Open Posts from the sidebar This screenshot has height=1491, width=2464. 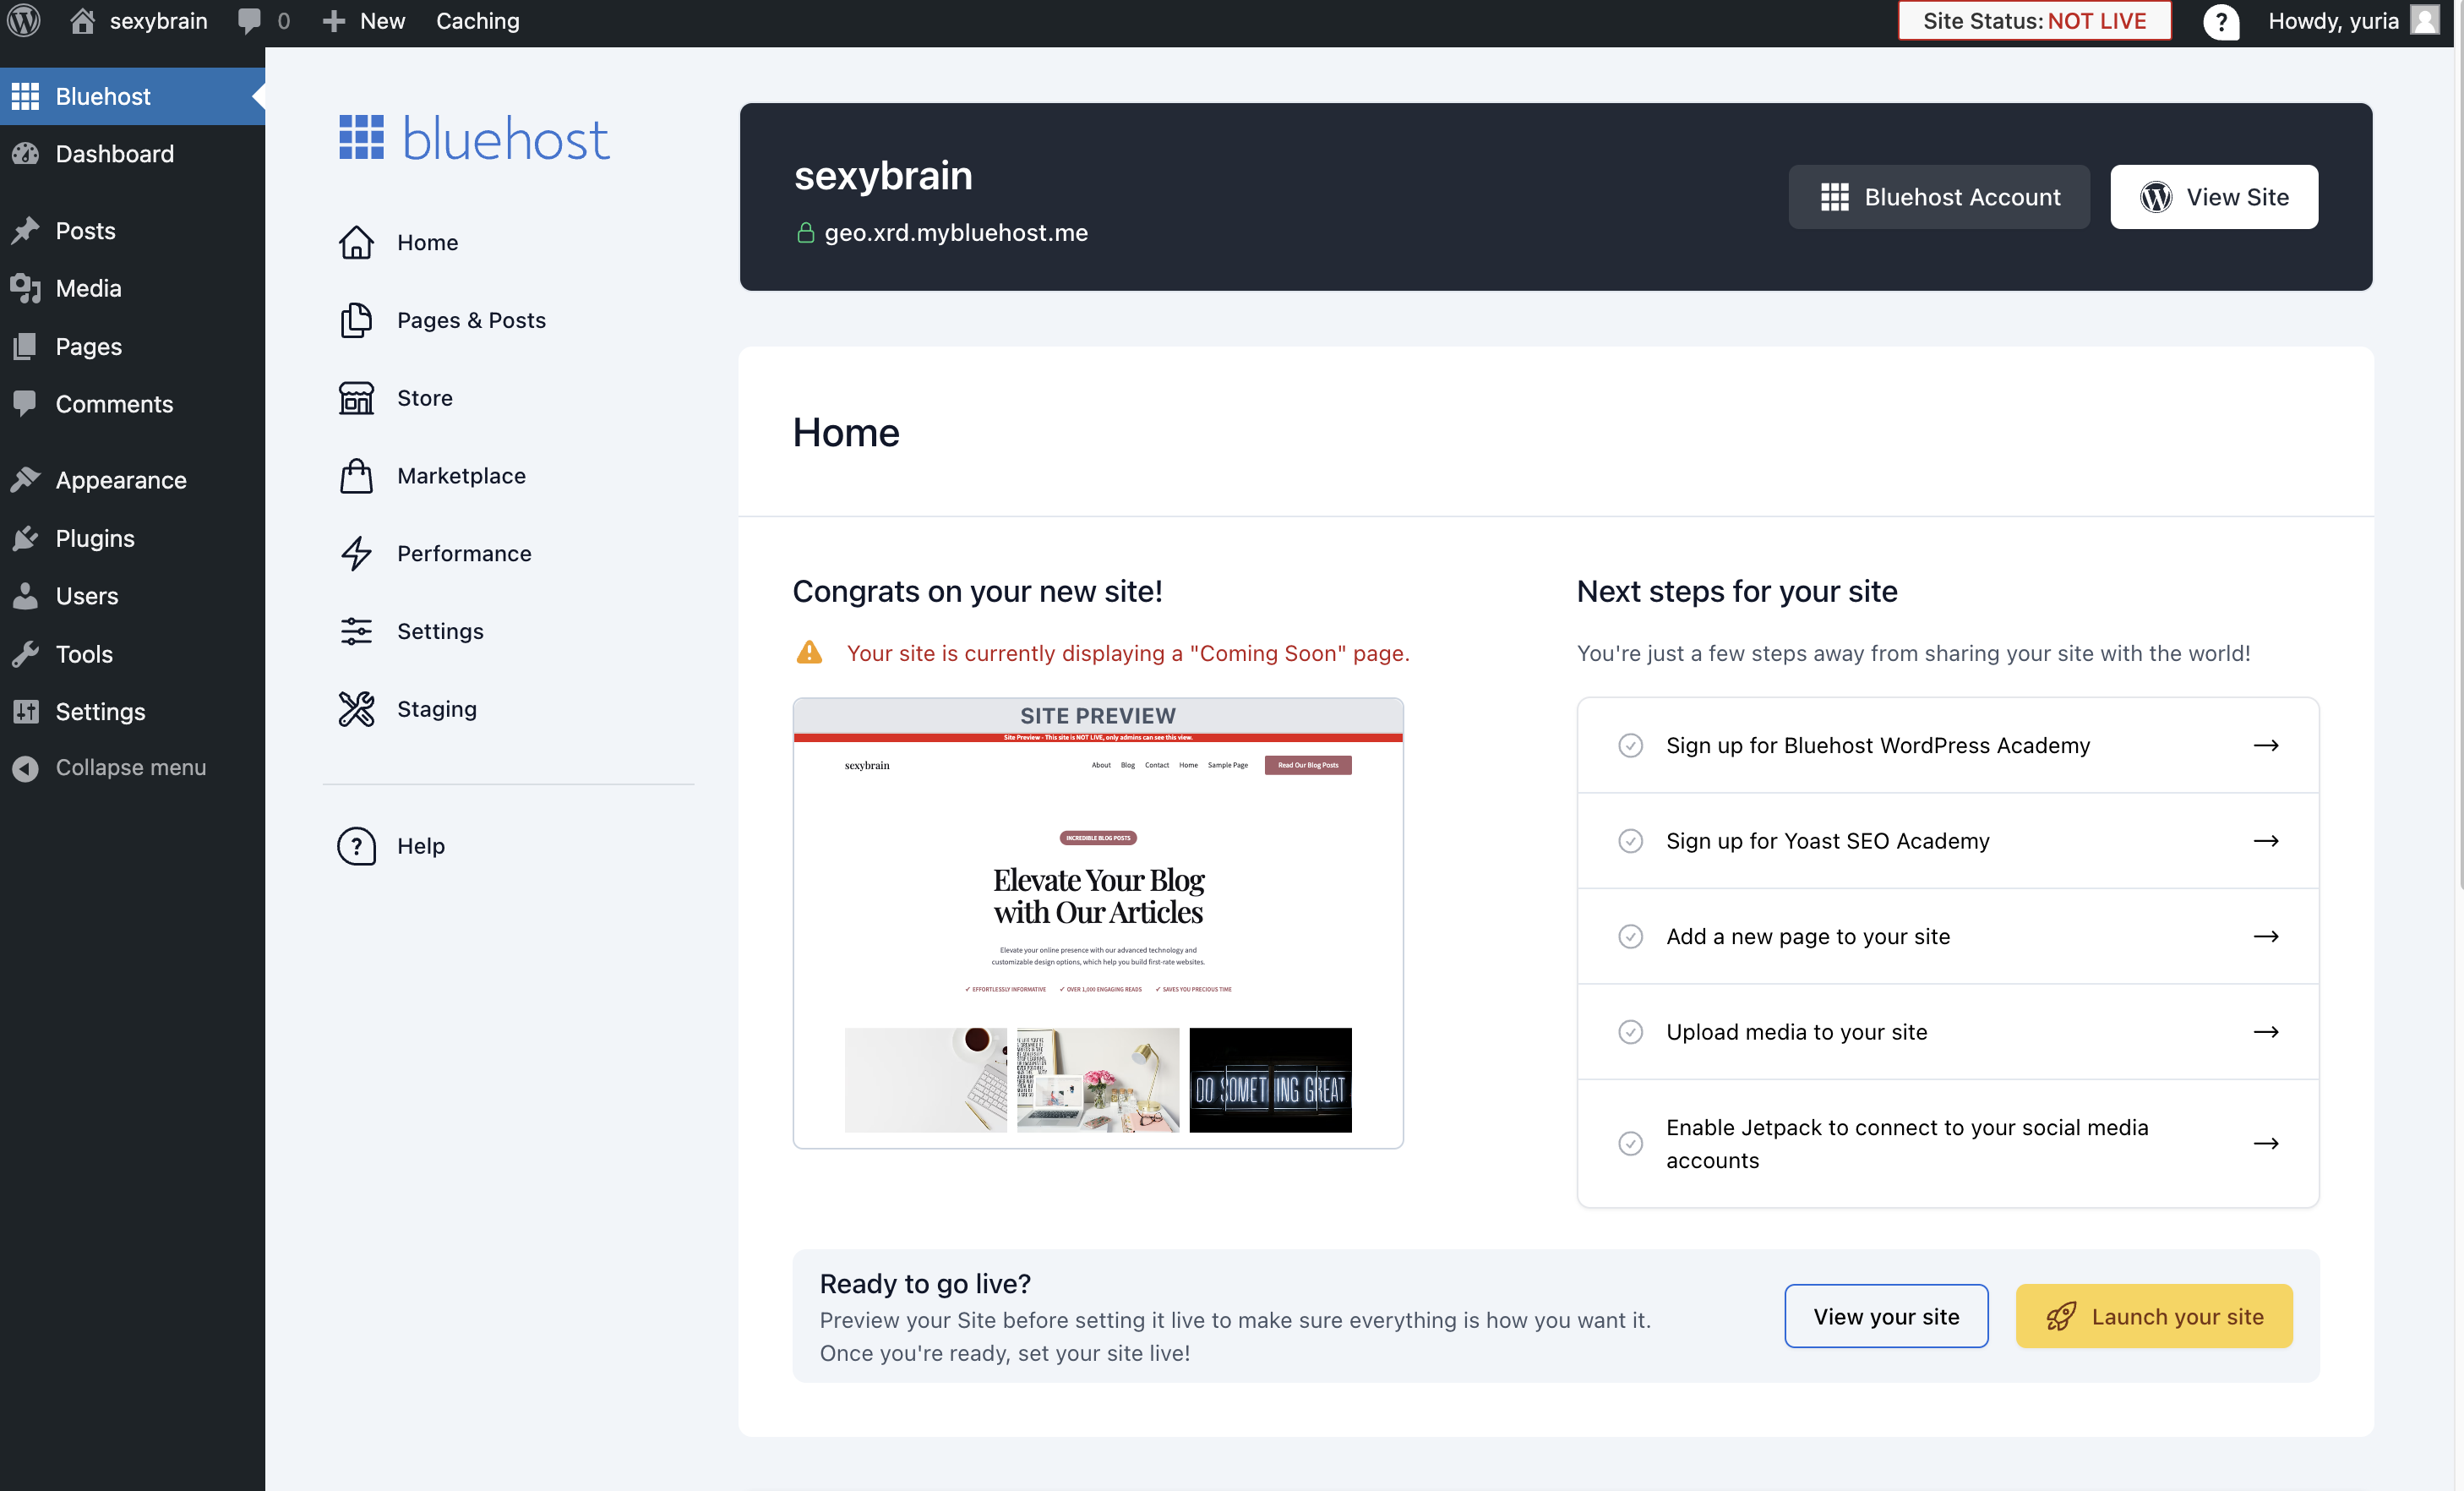coord(132,230)
